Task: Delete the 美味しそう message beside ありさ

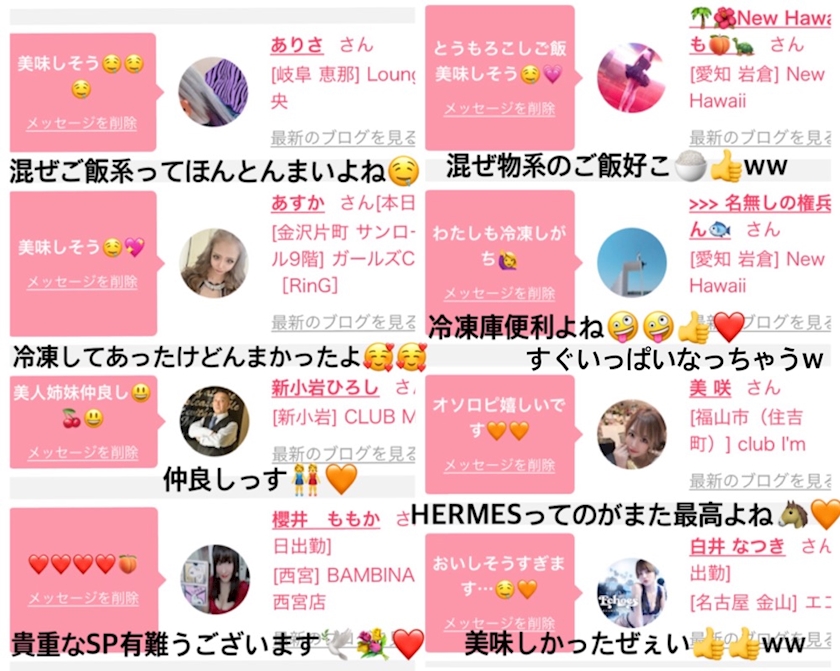Action: pos(82,124)
